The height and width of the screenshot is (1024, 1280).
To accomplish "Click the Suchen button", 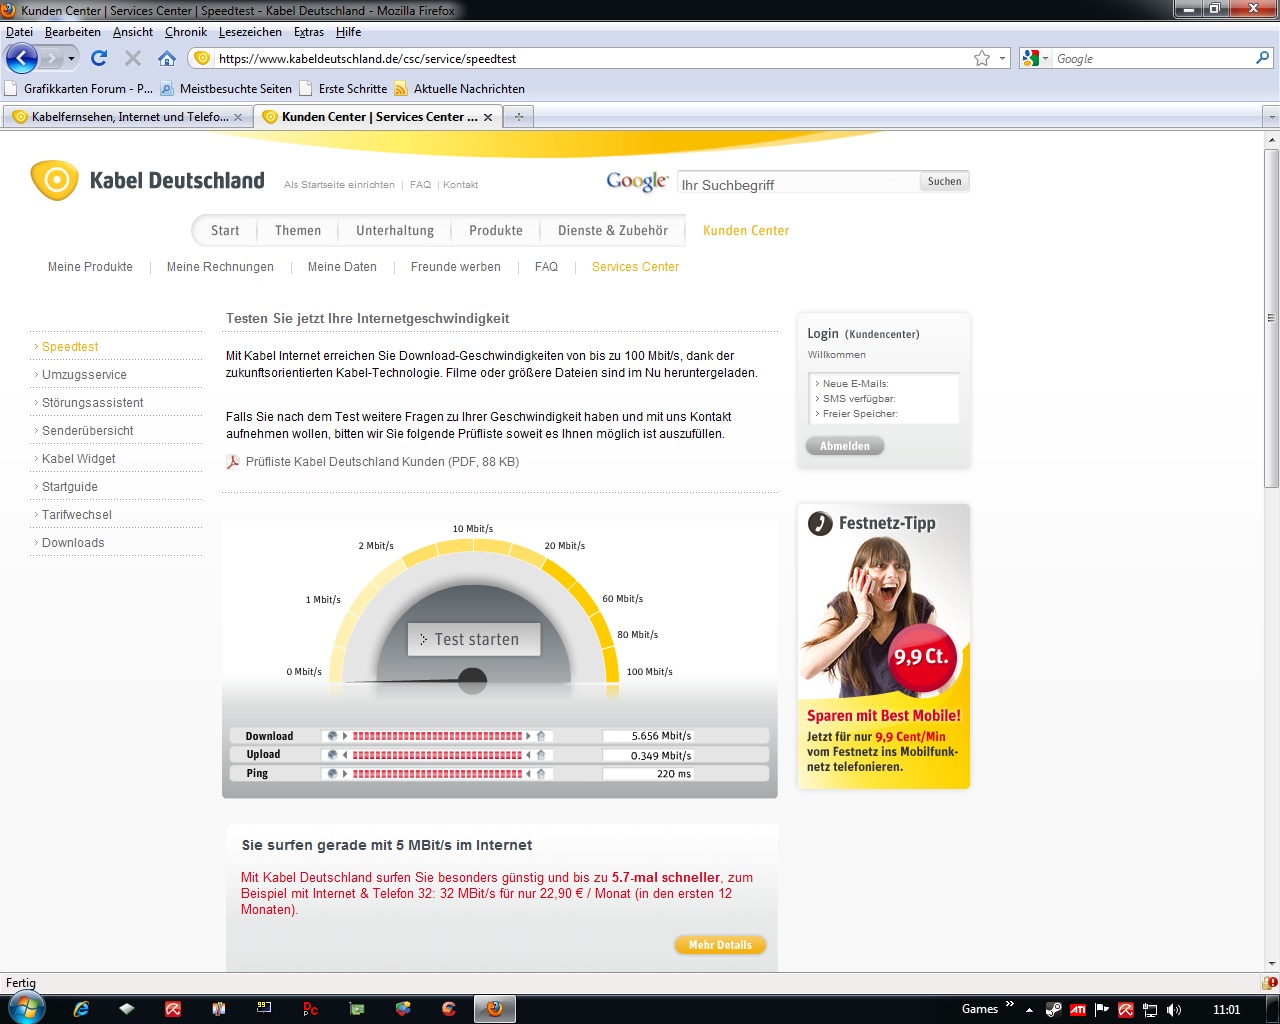I will click(x=944, y=181).
